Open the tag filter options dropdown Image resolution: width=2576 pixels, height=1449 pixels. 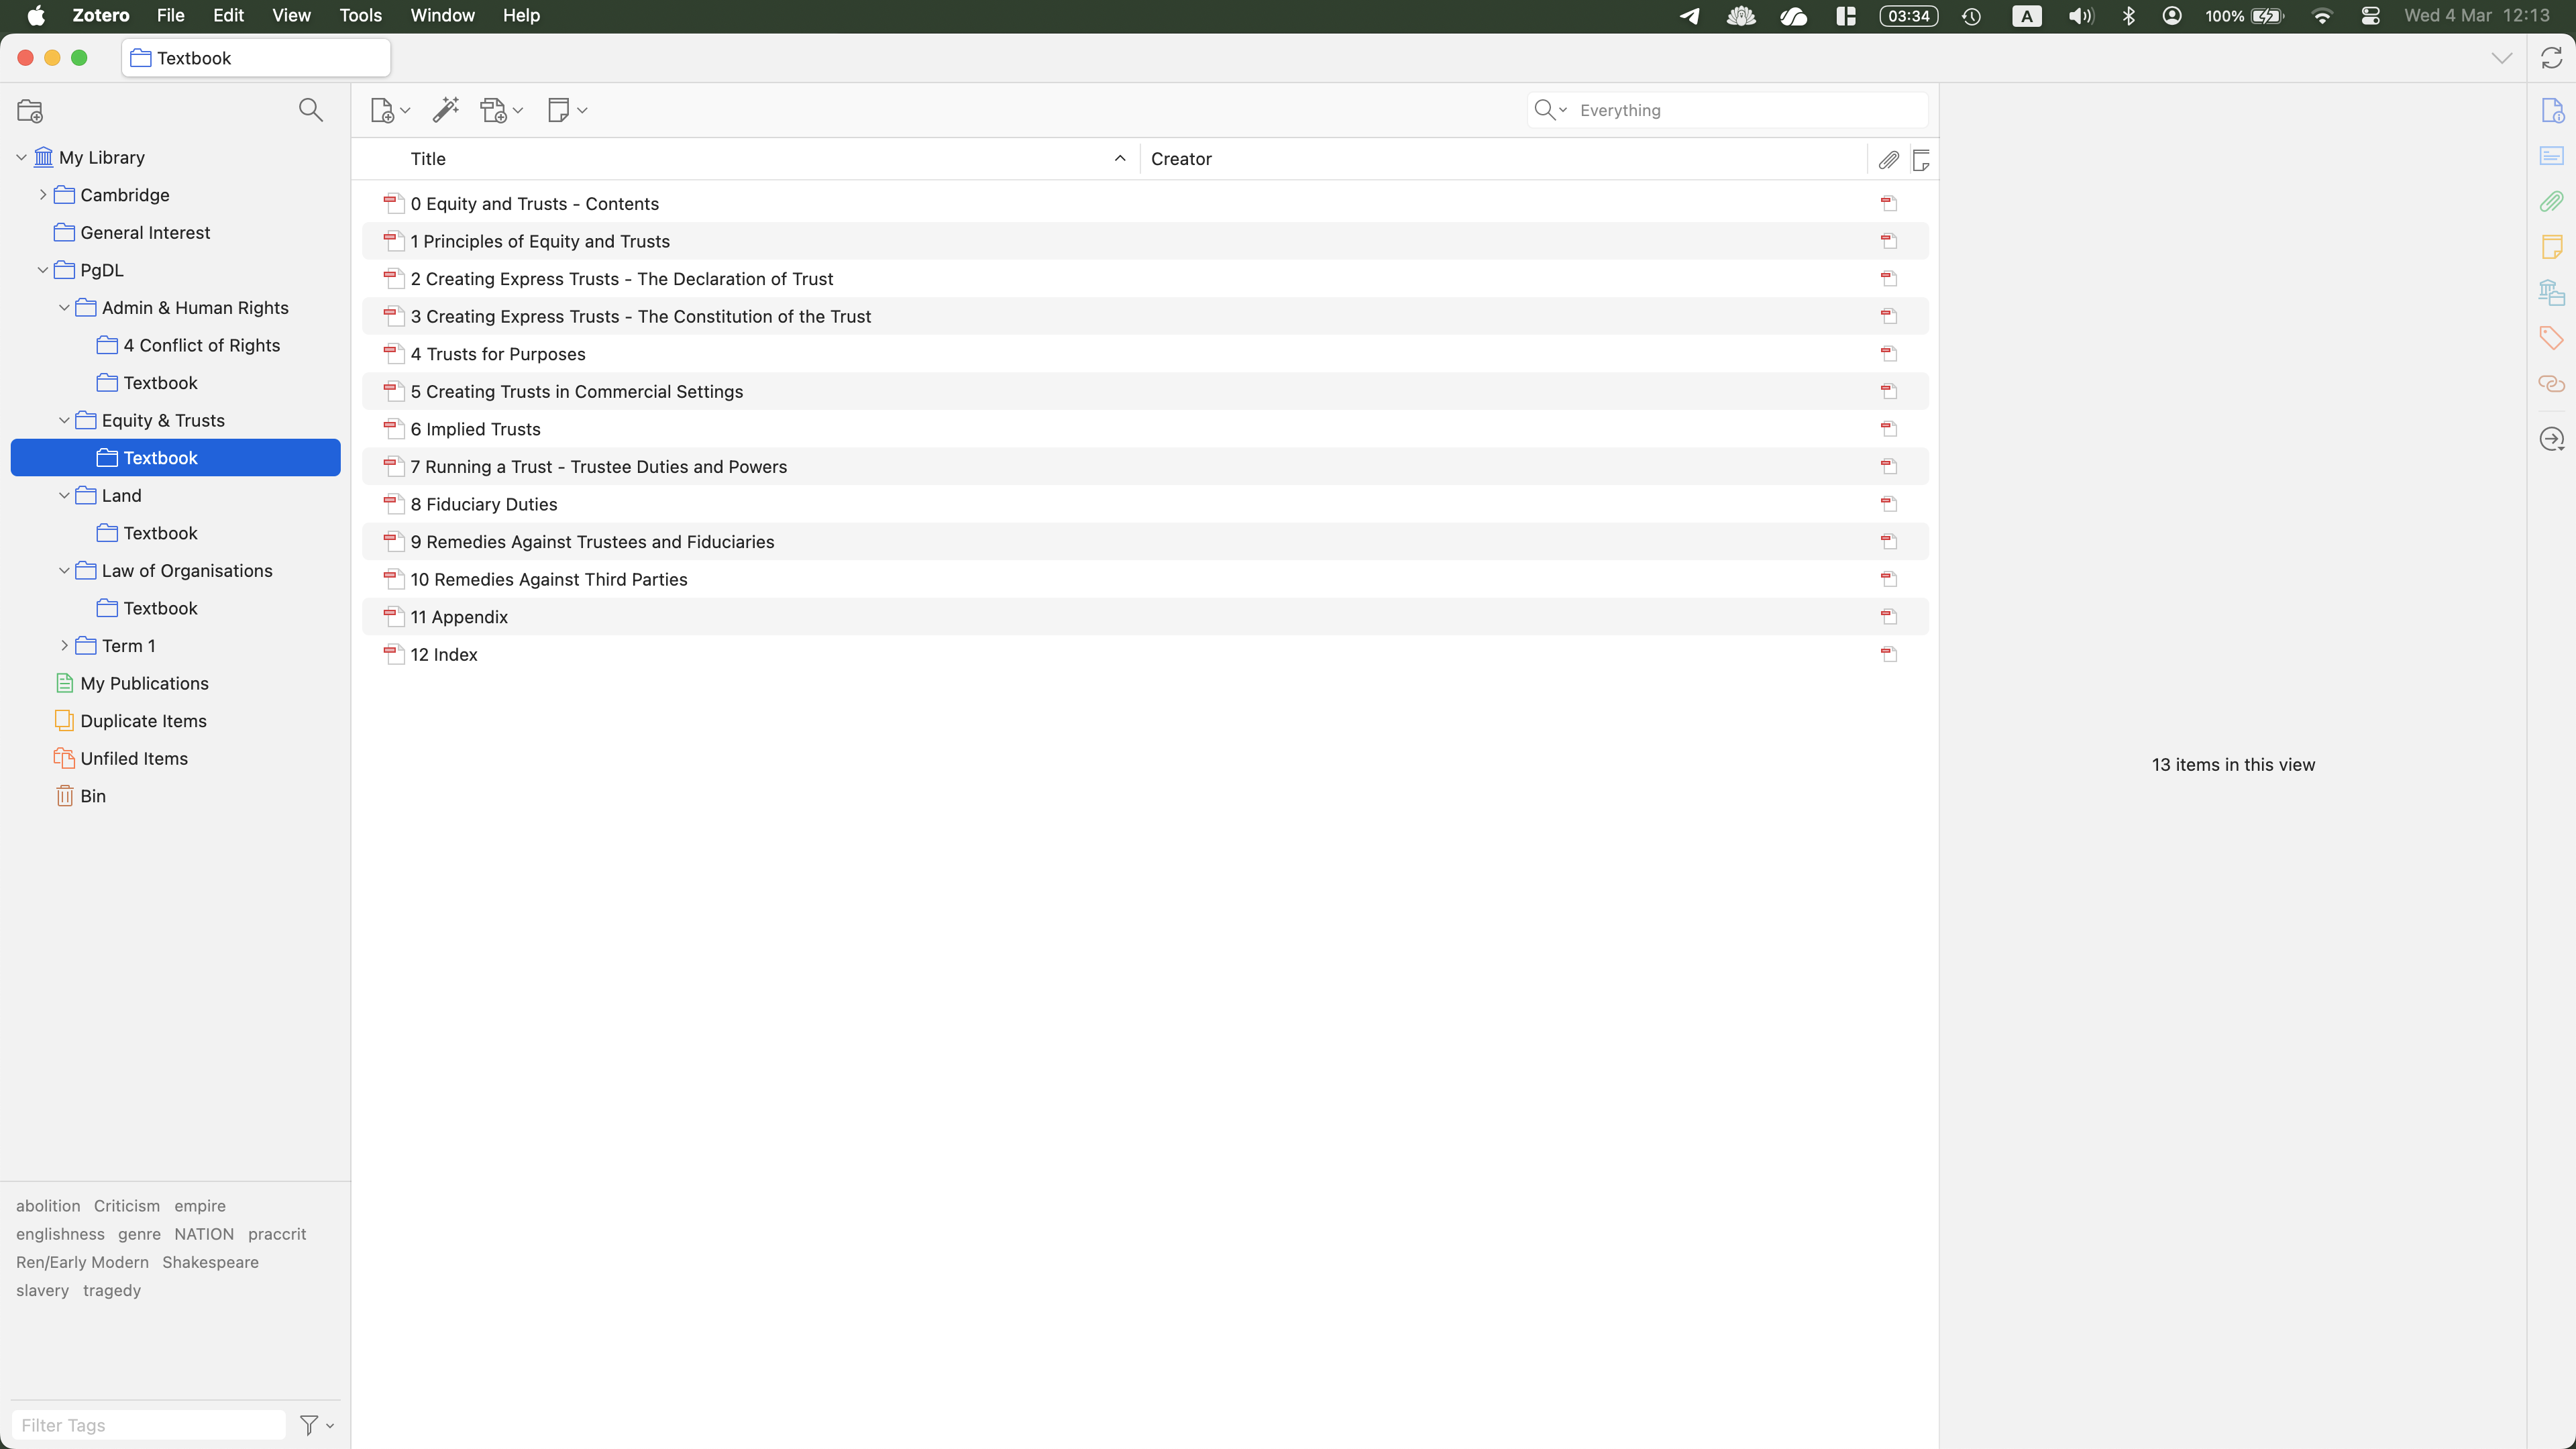[x=316, y=1425]
